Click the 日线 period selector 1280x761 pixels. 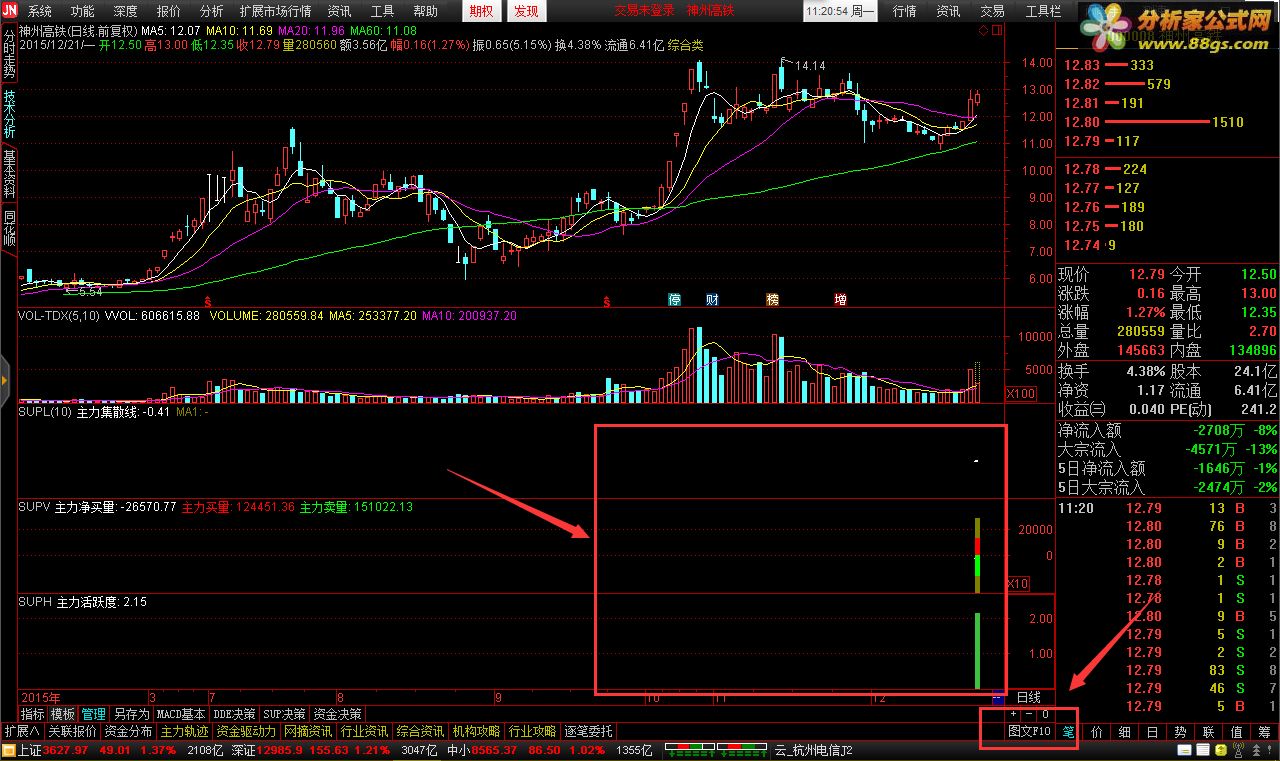point(1029,697)
